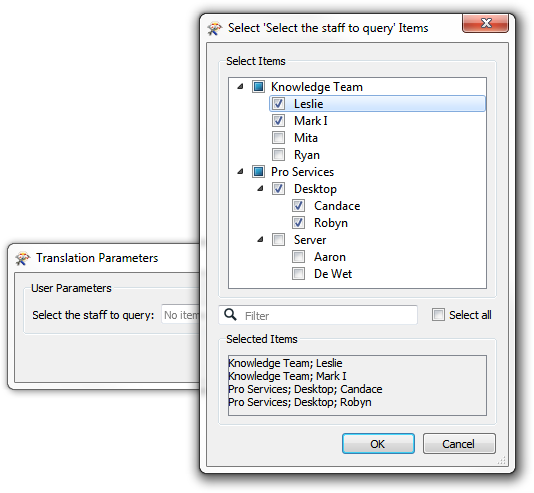Select the Leslie tree row label
Image resolution: width=534 pixels, height=493 pixels.
[309, 104]
